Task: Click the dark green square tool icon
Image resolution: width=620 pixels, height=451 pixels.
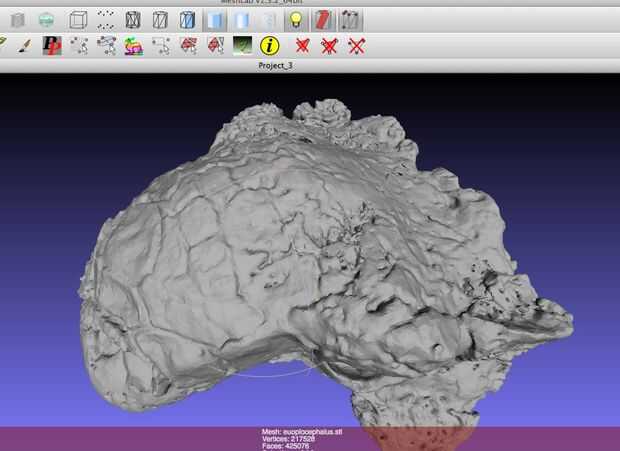Action: pos(242,46)
